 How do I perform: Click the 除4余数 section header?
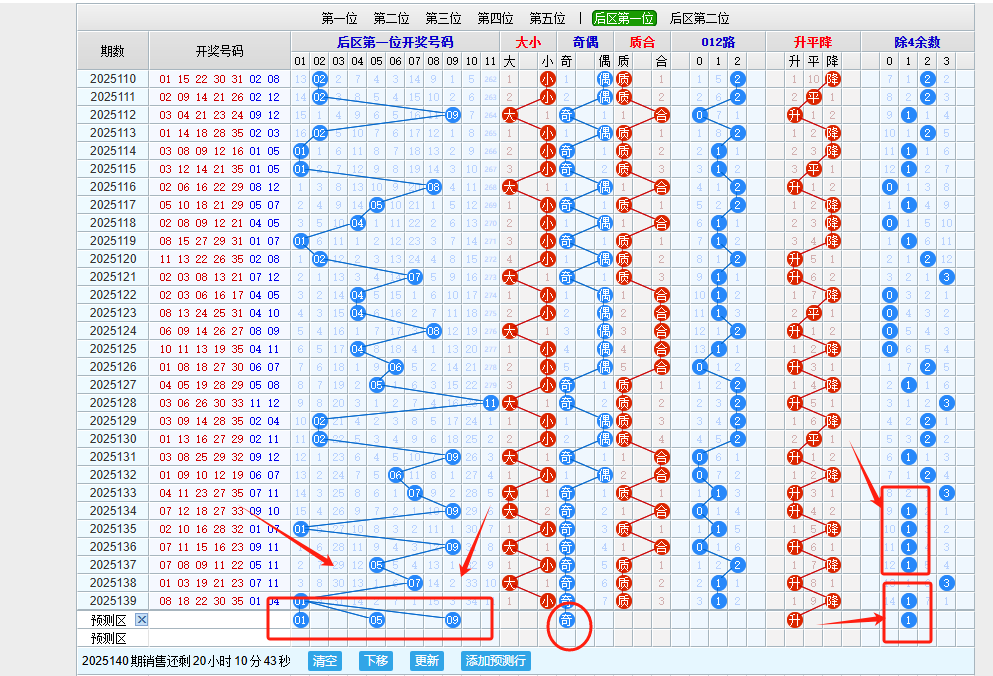[918, 42]
